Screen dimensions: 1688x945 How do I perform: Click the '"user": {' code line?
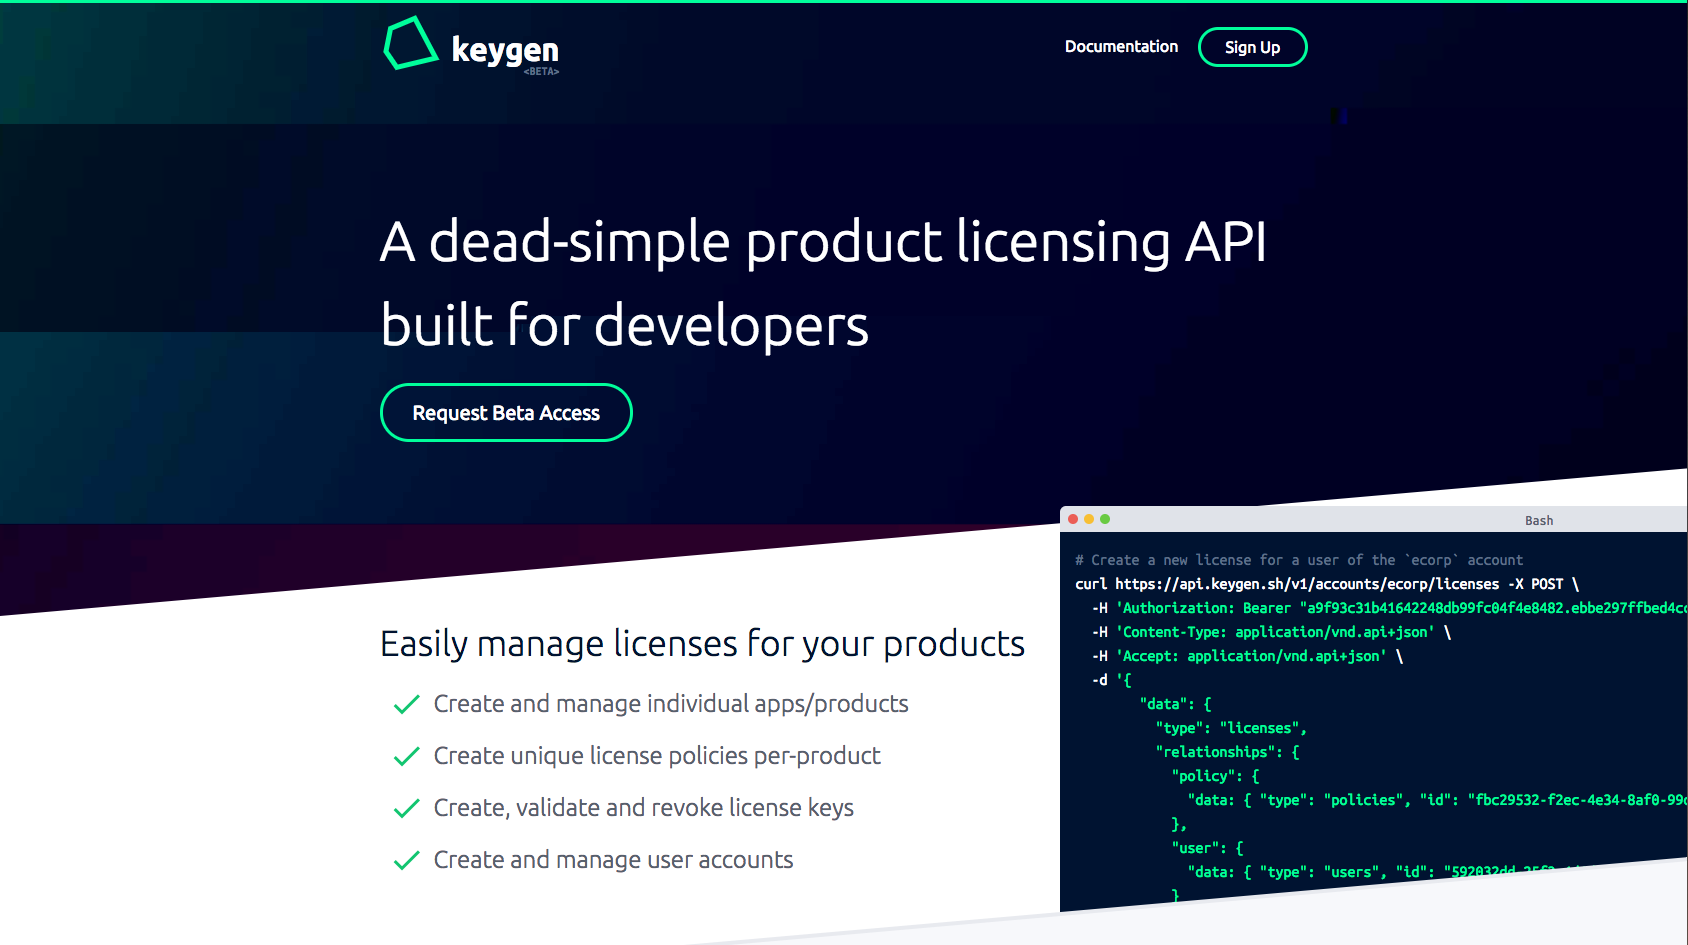point(1207,848)
